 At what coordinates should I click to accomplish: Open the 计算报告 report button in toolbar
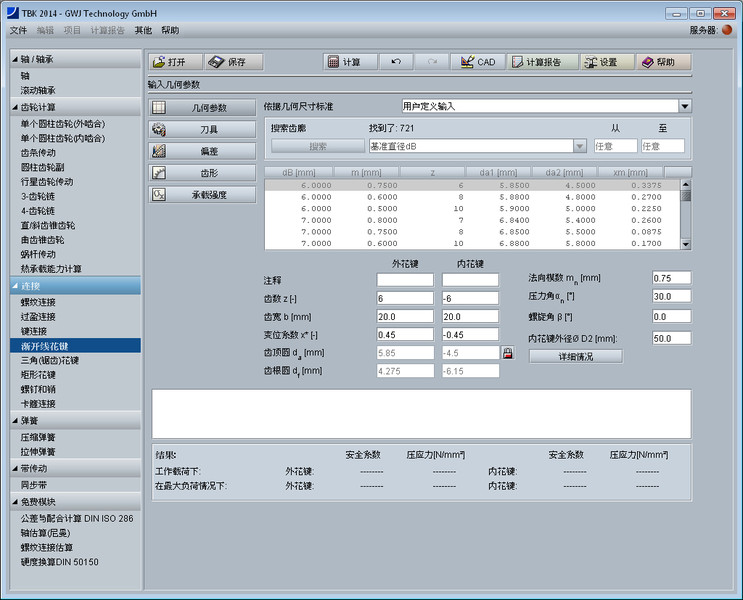coord(541,62)
